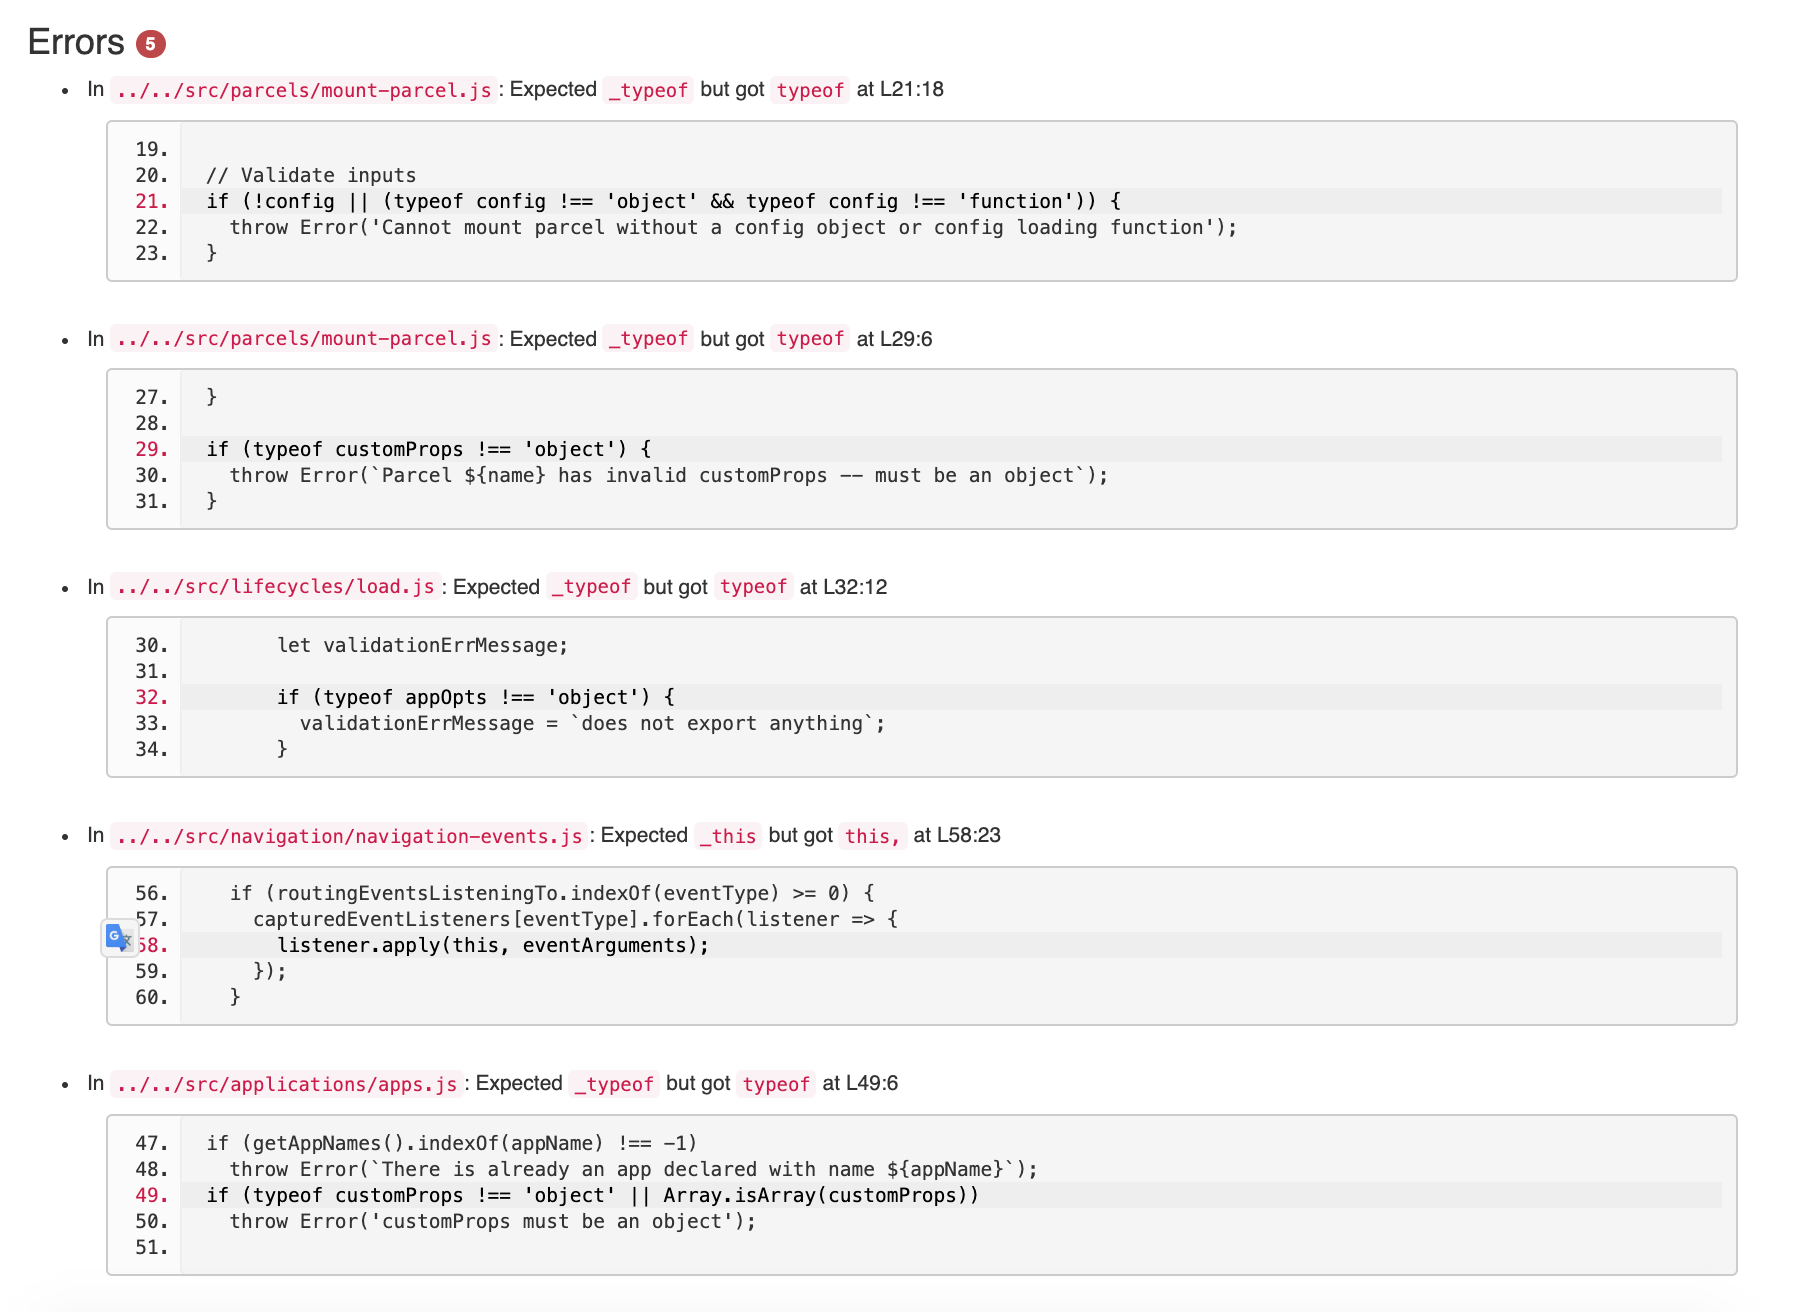Click the 'does not export anything' code line
The image size is (1808, 1312).
pos(592,723)
